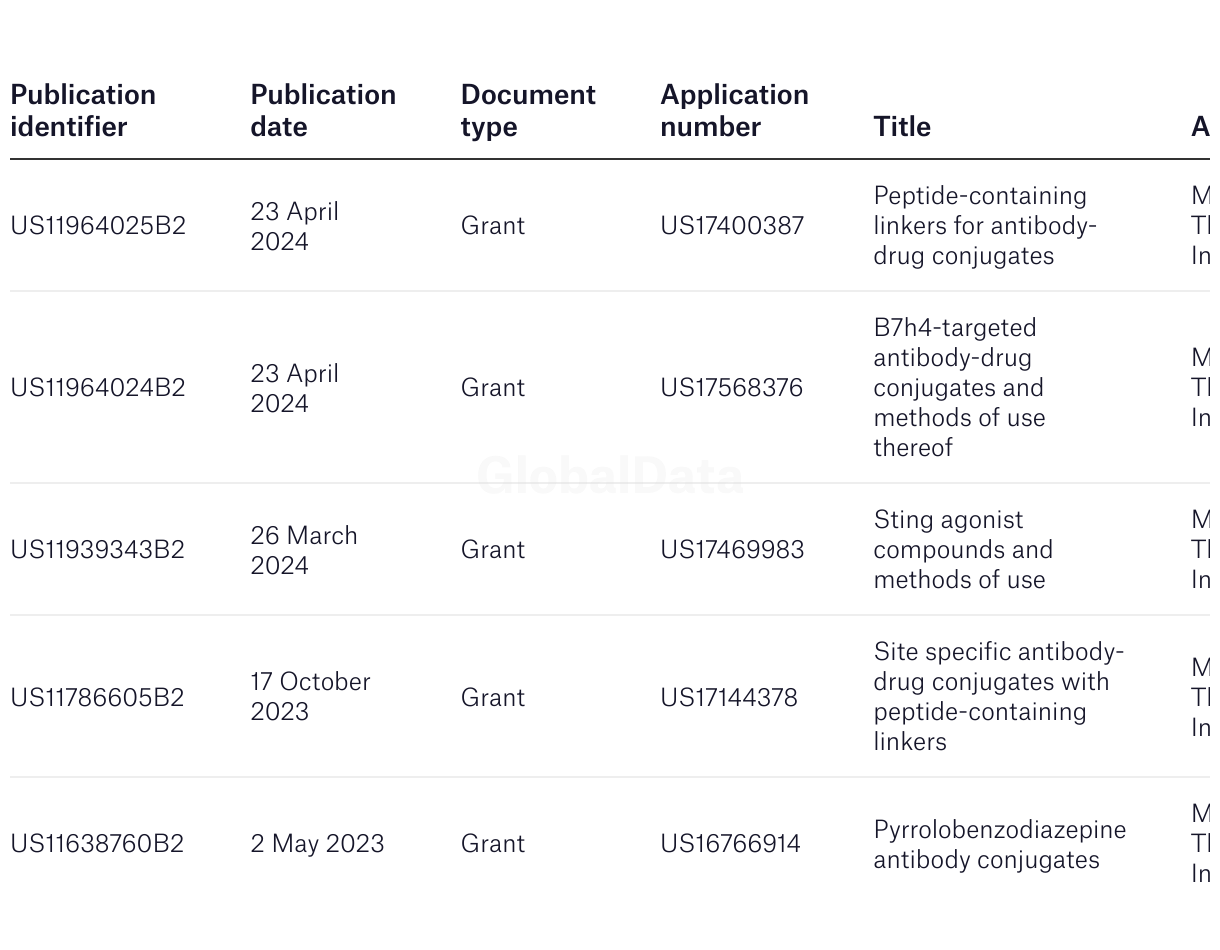Viewport: 1220px width, 950px height.
Task: Click application number US16766914
Action: 731,843
